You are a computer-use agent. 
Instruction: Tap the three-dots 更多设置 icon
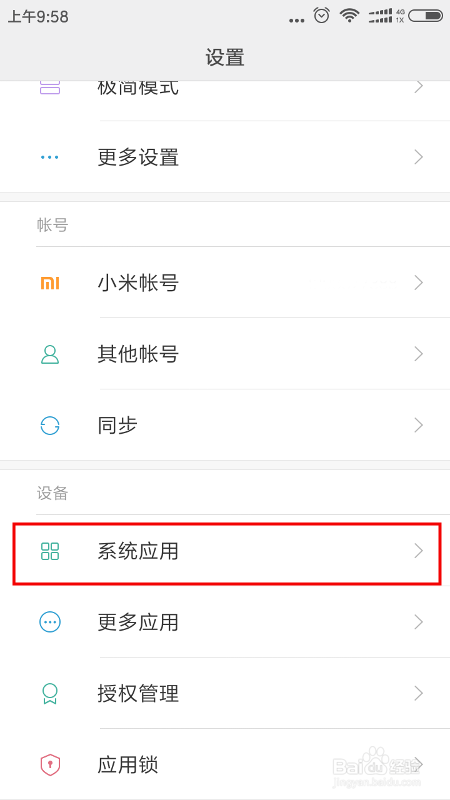coord(50,157)
